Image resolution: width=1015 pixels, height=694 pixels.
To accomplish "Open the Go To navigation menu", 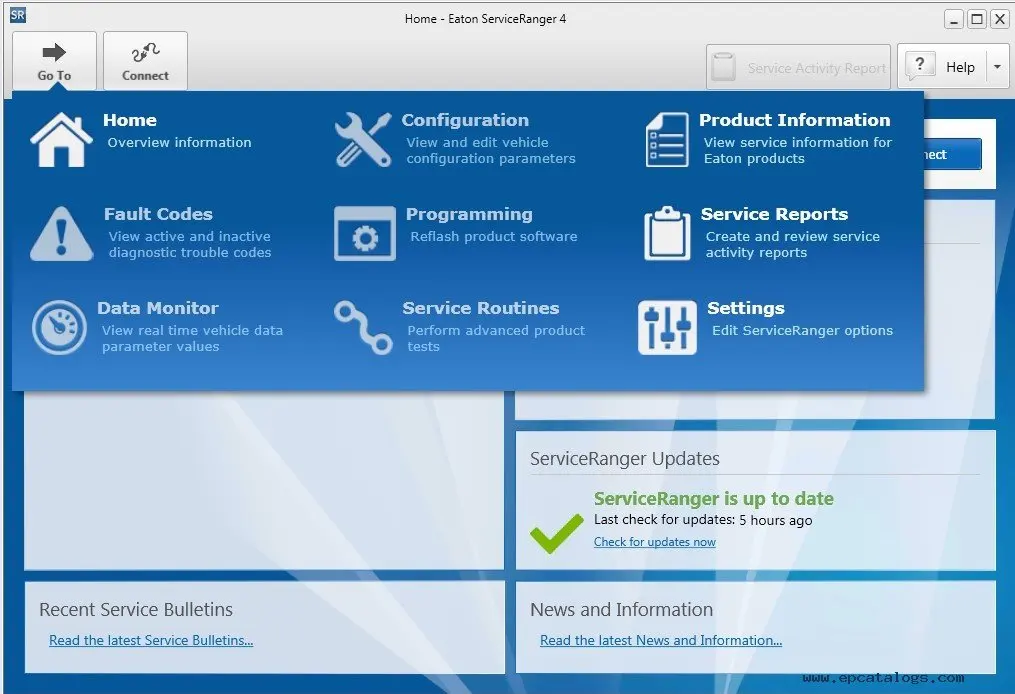I will tap(54, 61).
